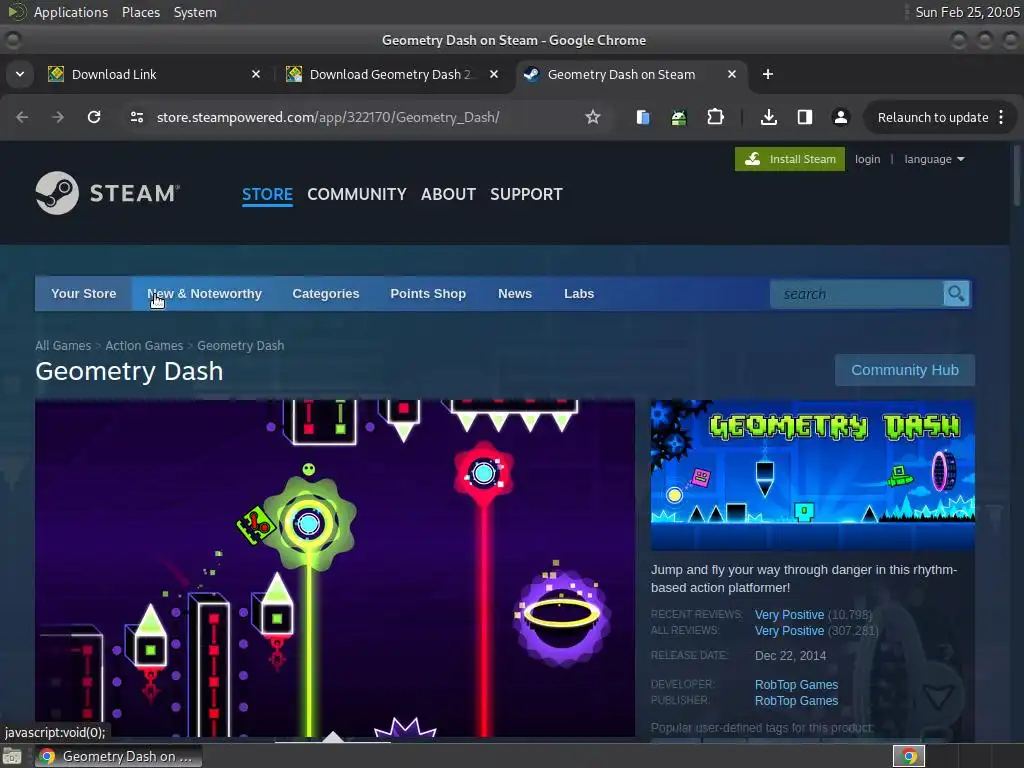Open the Applications menu
This screenshot has width=1024, height=768.
click(71, 12)
